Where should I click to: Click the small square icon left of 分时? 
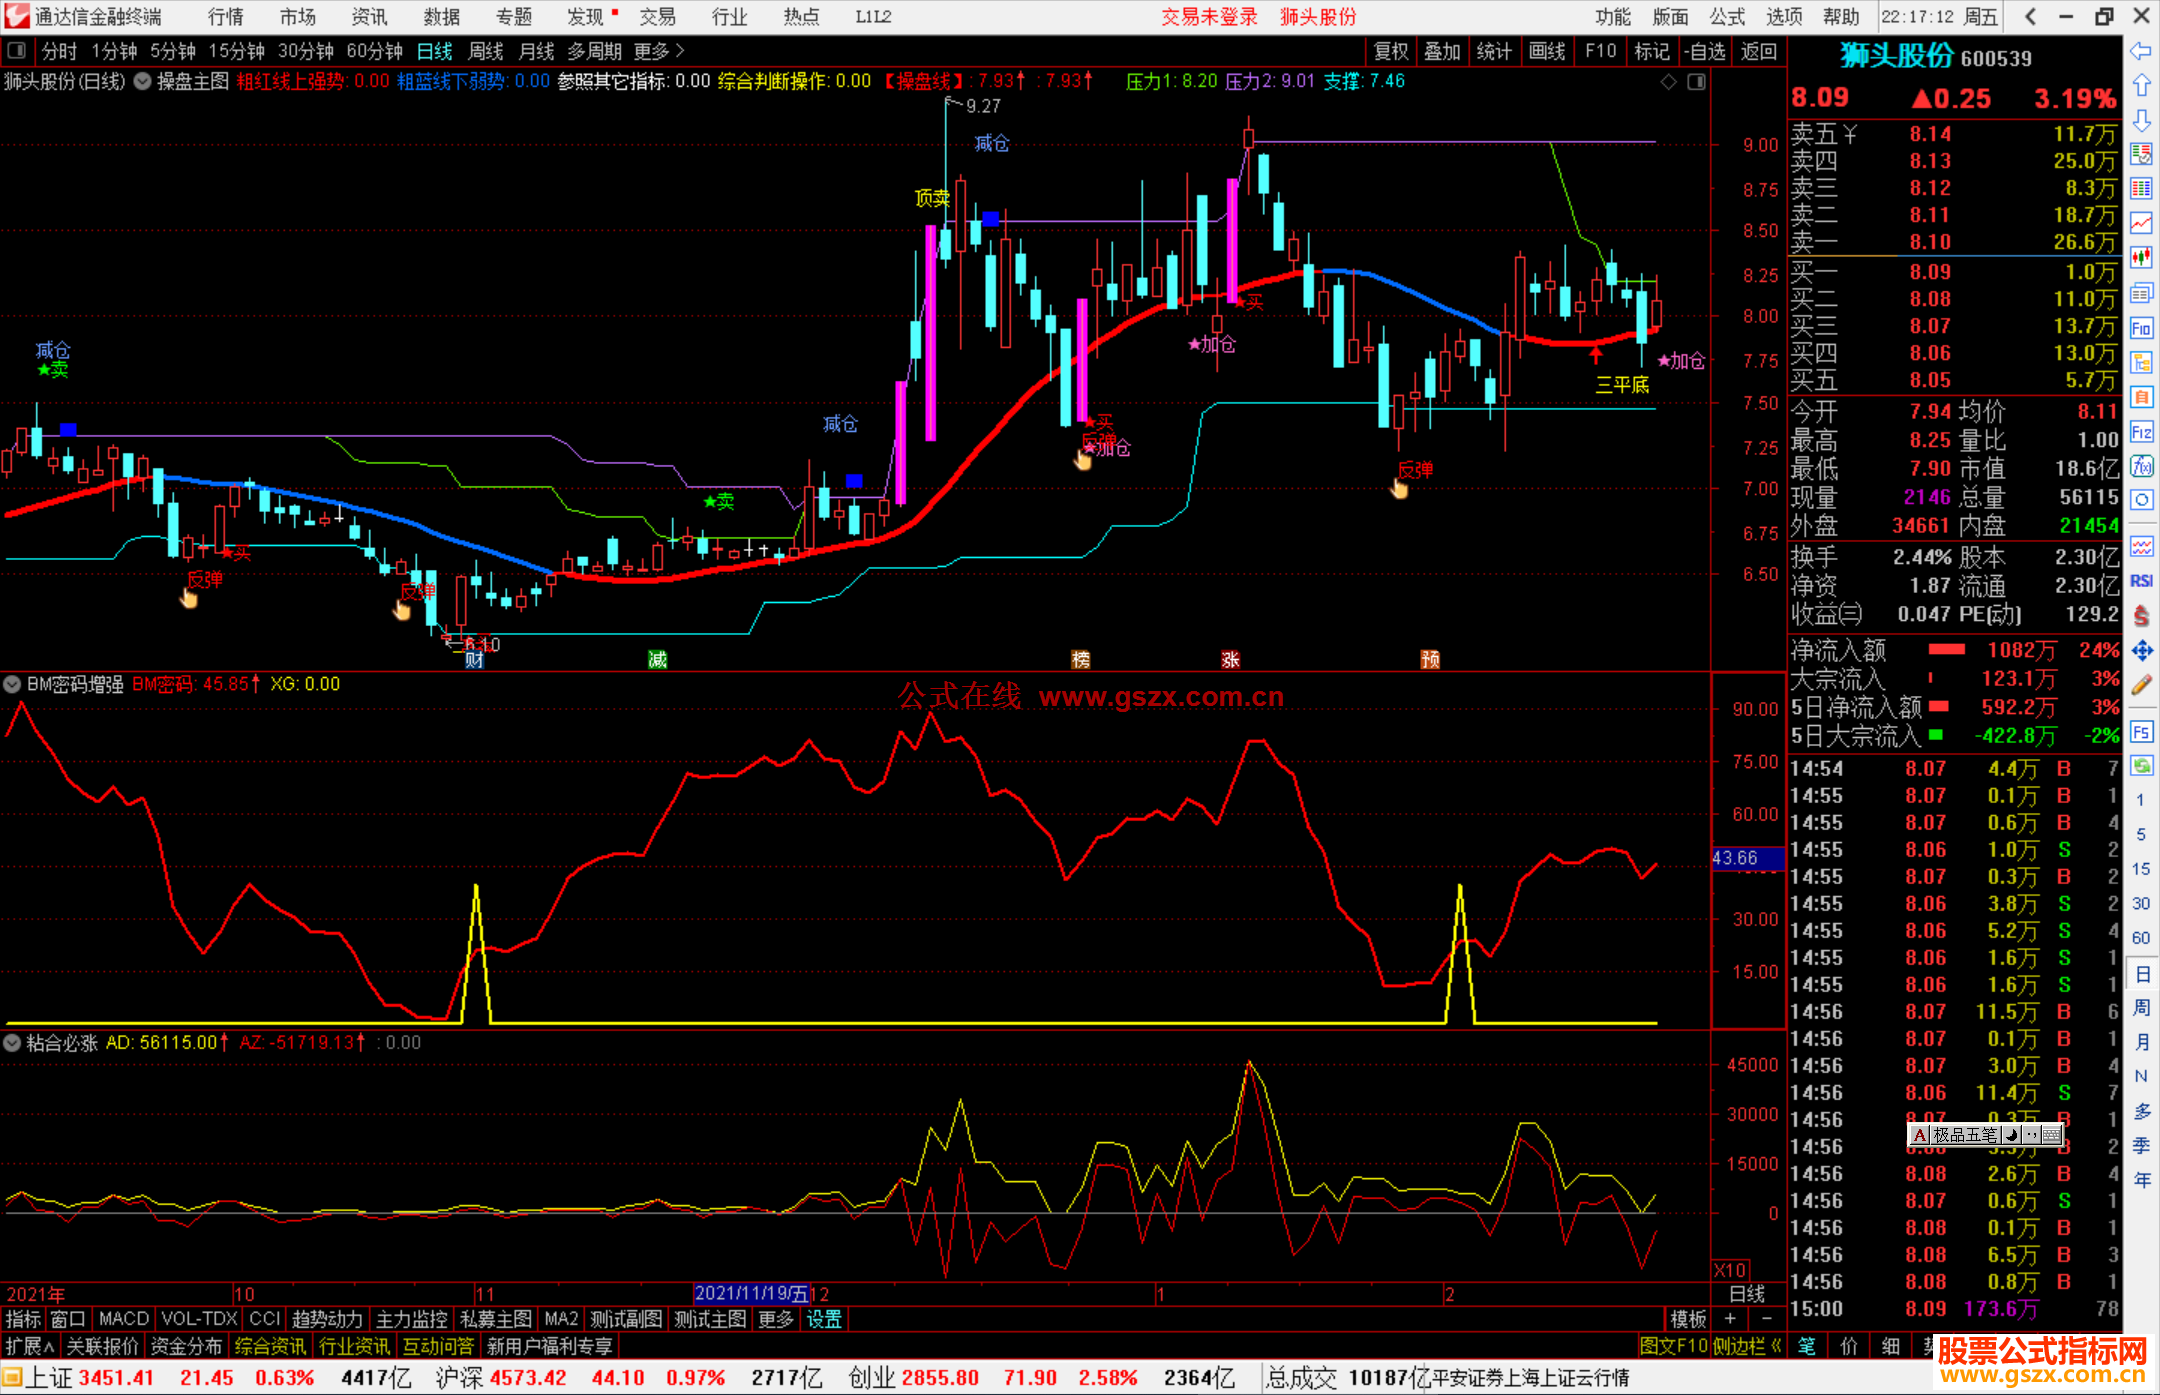click(16, 51)
